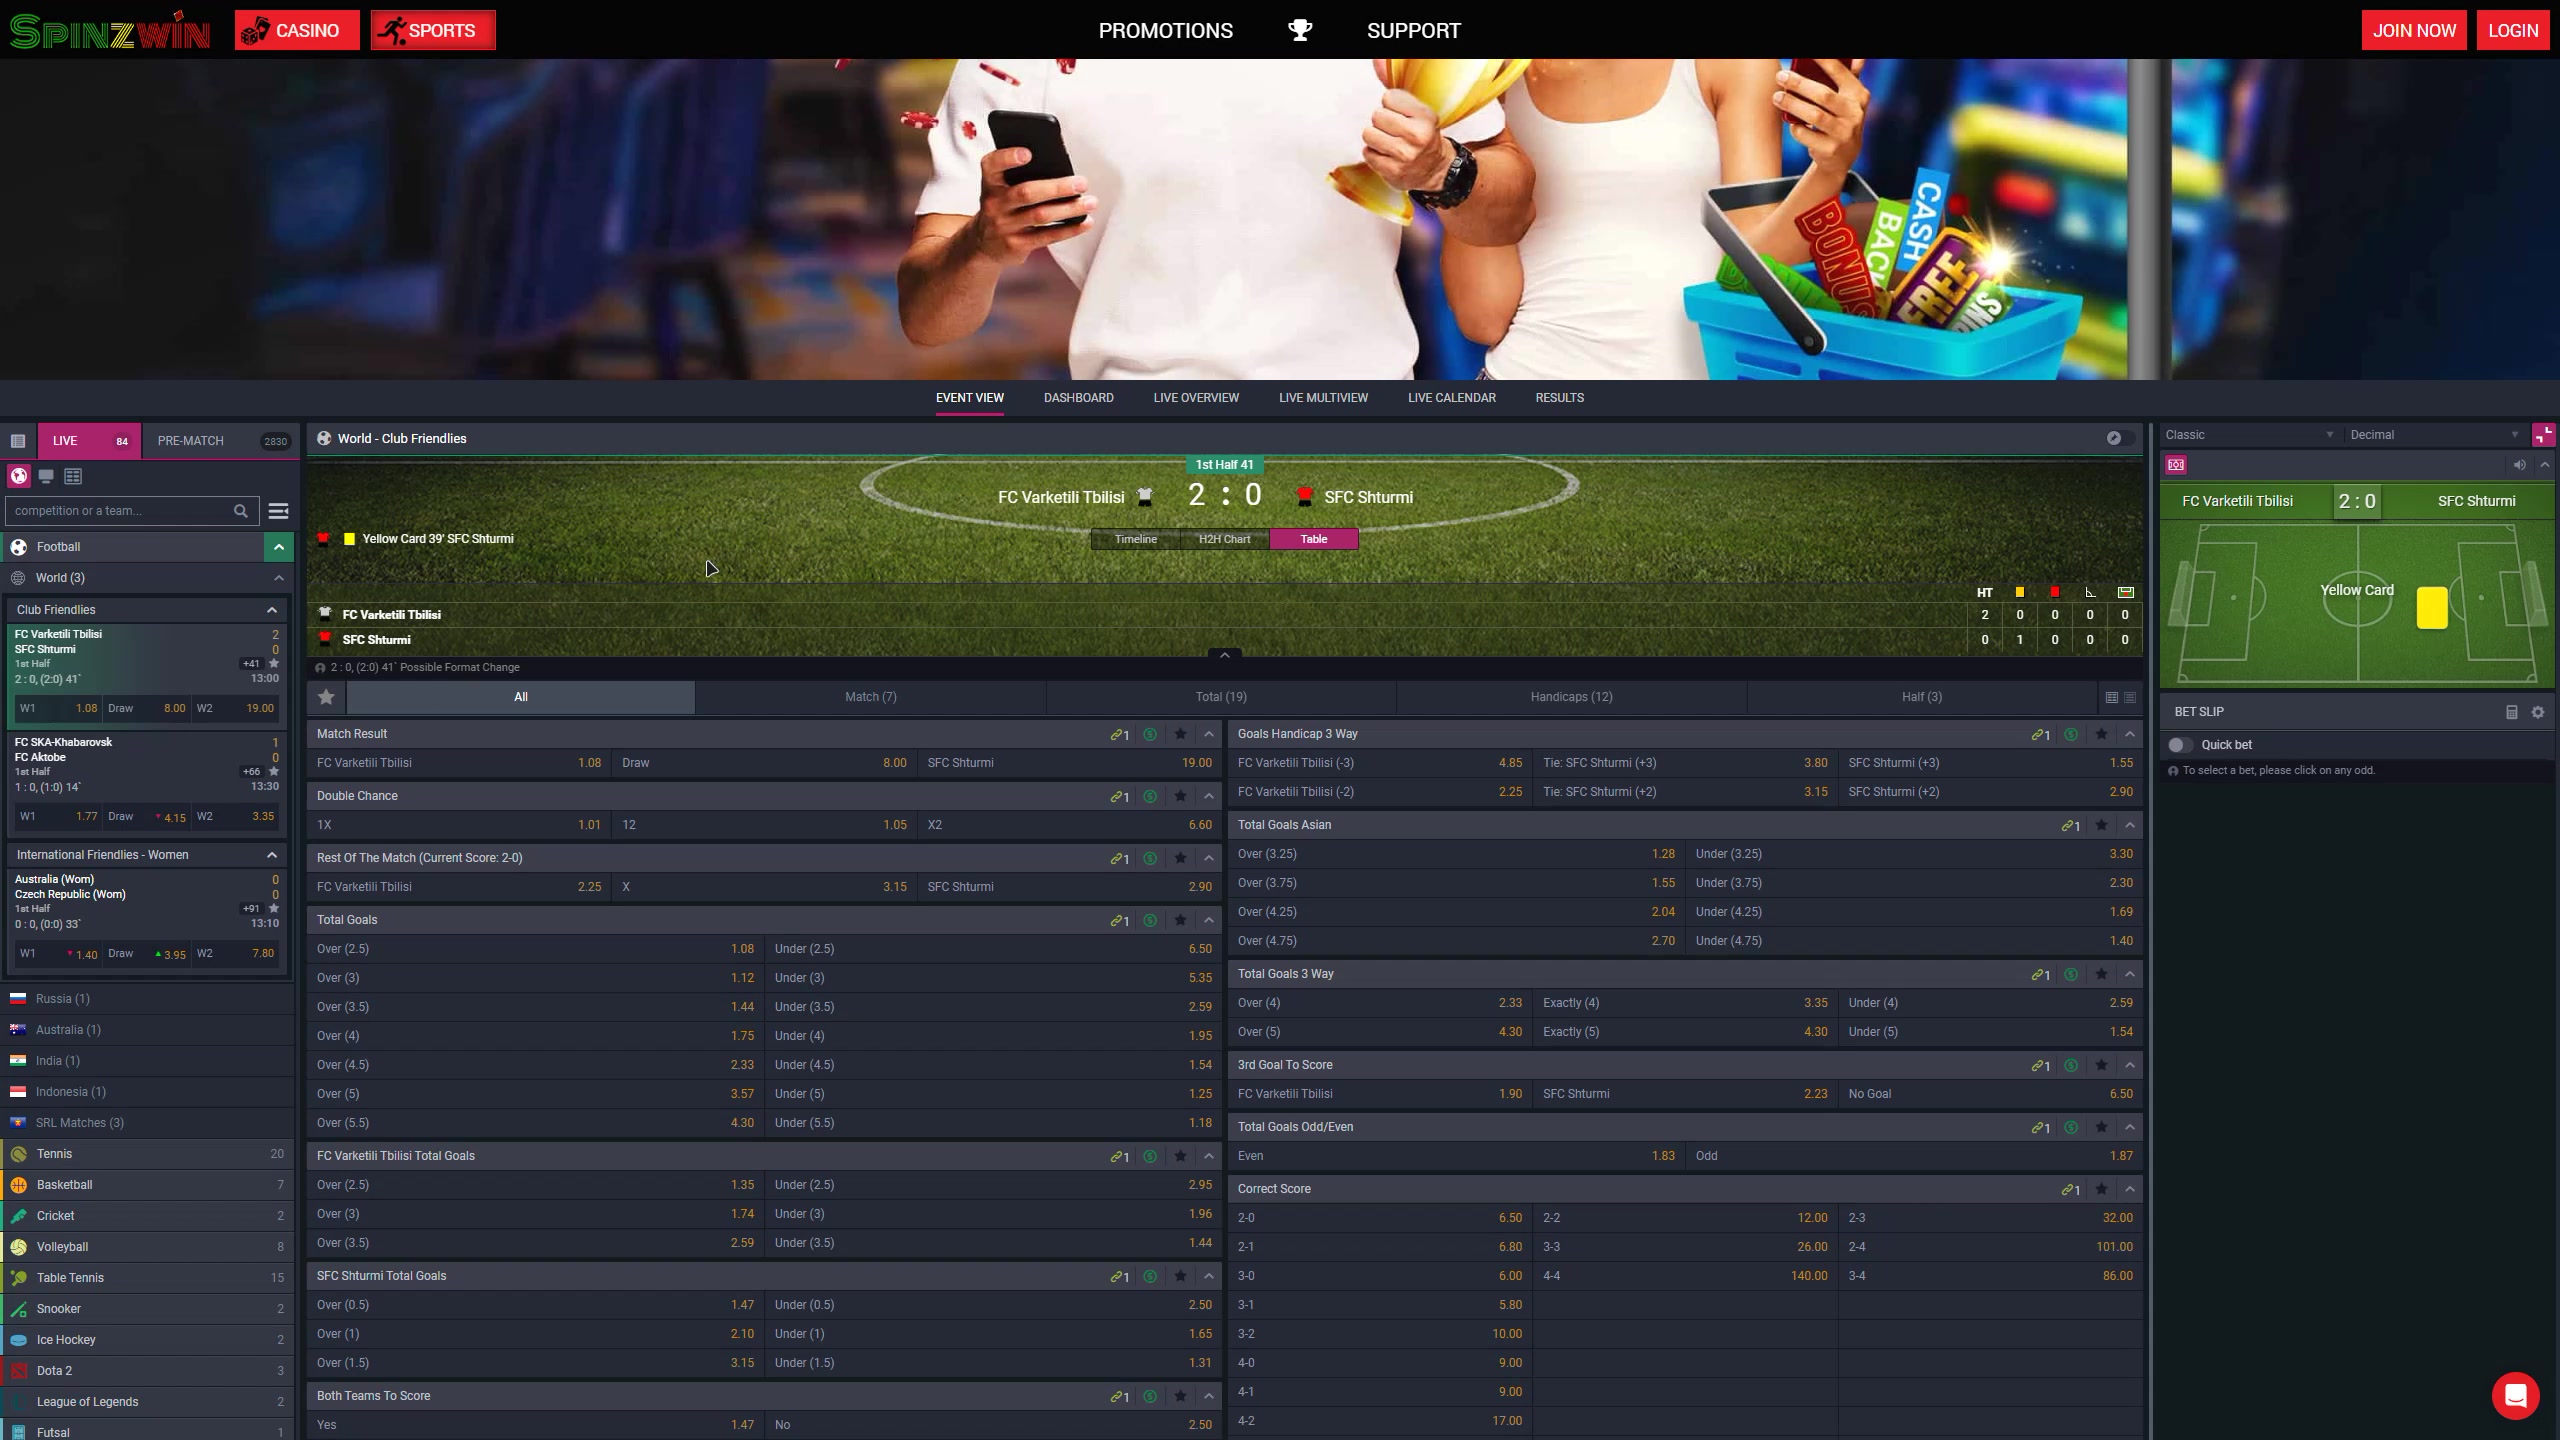Enable the Quick bet switch

click(x=2180, y=745)
